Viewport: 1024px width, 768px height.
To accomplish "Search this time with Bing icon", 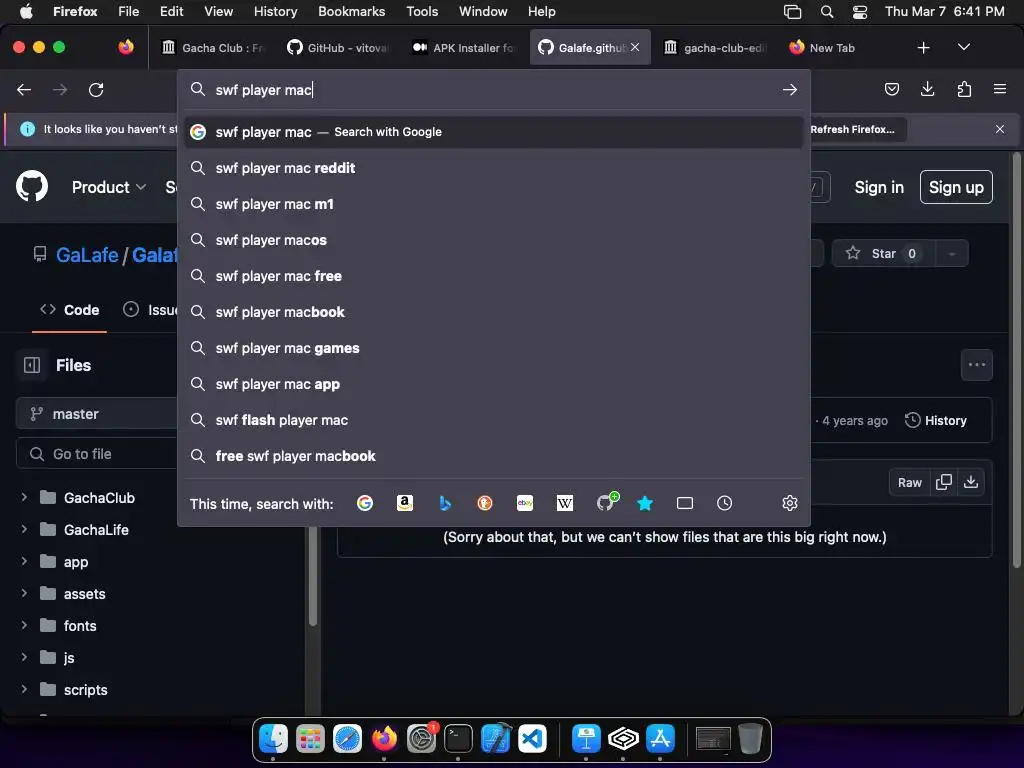I will pyautogui.click(x=445, y=503).
